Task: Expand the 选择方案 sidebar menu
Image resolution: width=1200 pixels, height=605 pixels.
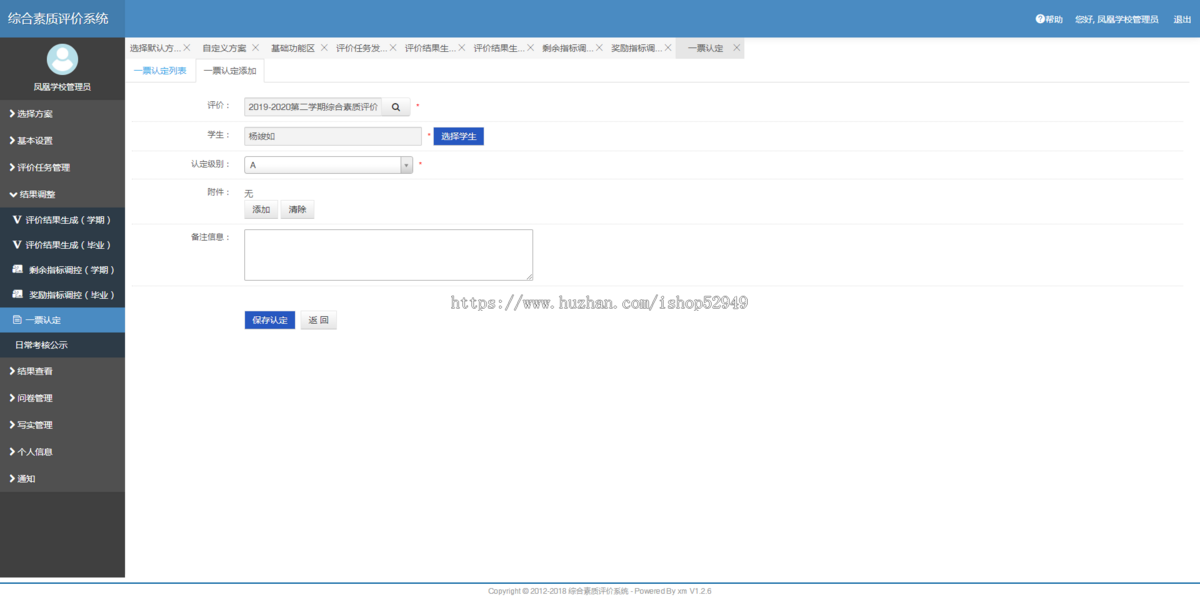Action: (x=62, y=114)
